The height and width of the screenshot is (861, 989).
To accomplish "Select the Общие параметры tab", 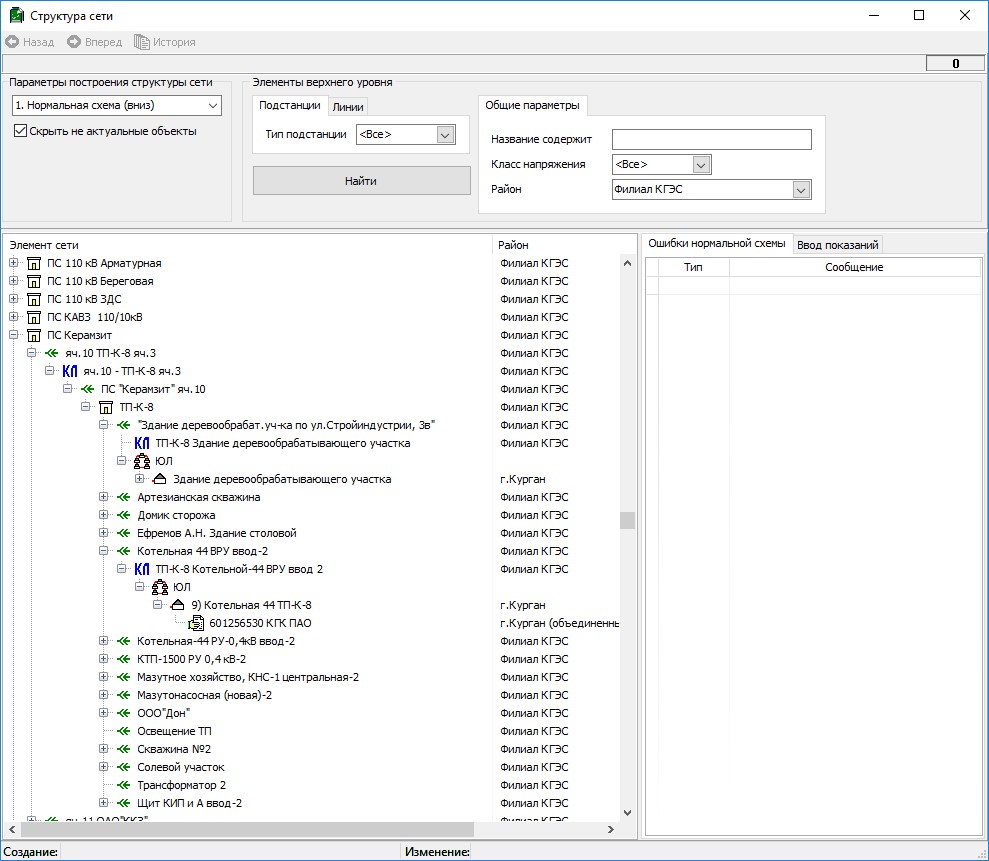I will (532, 105).
